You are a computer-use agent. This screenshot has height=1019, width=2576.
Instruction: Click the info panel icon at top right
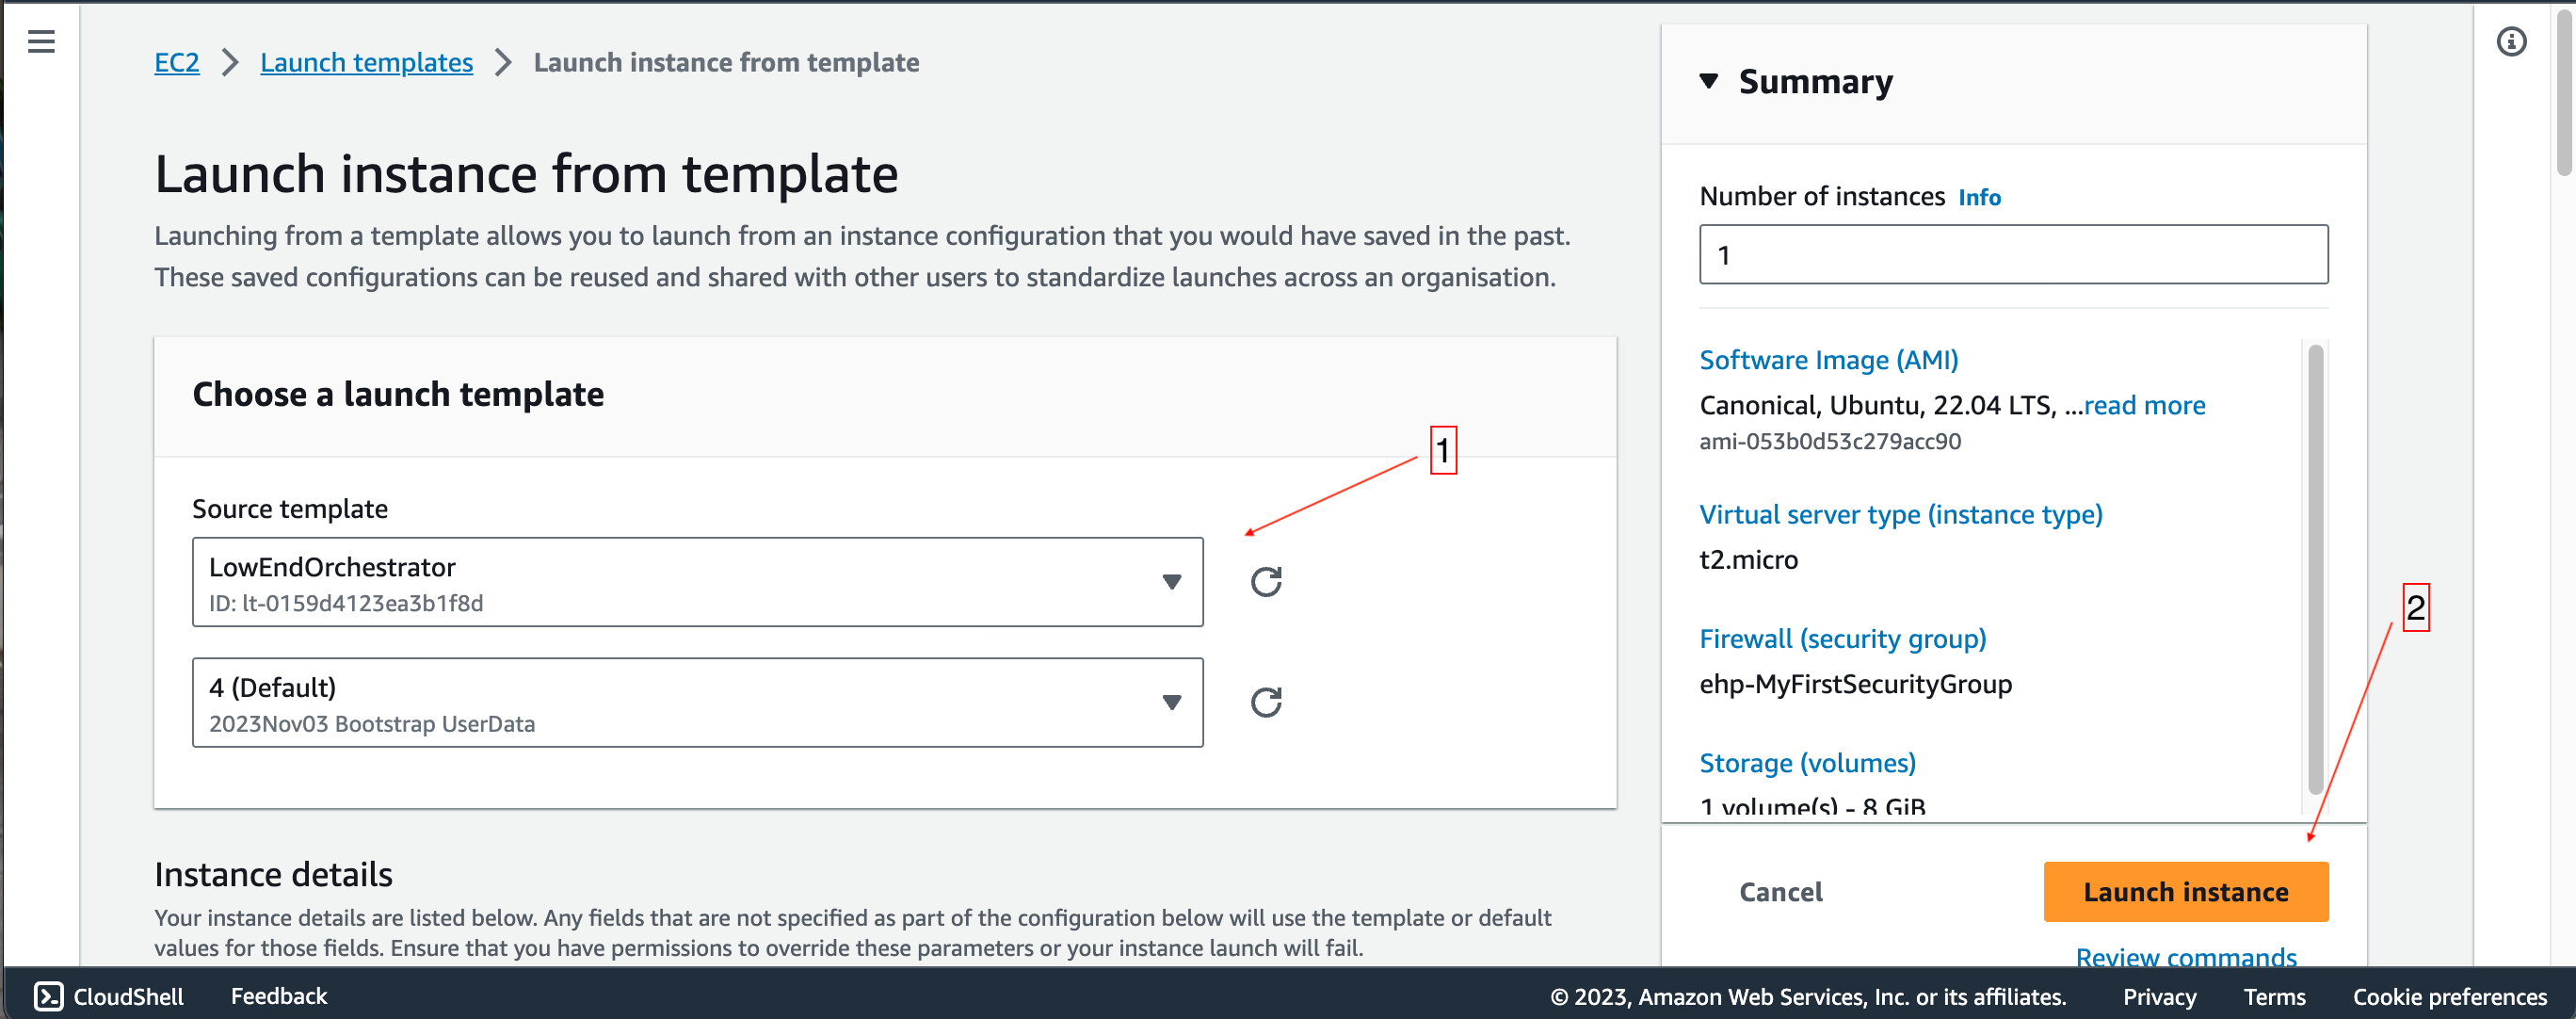(x=2511, y=42)
